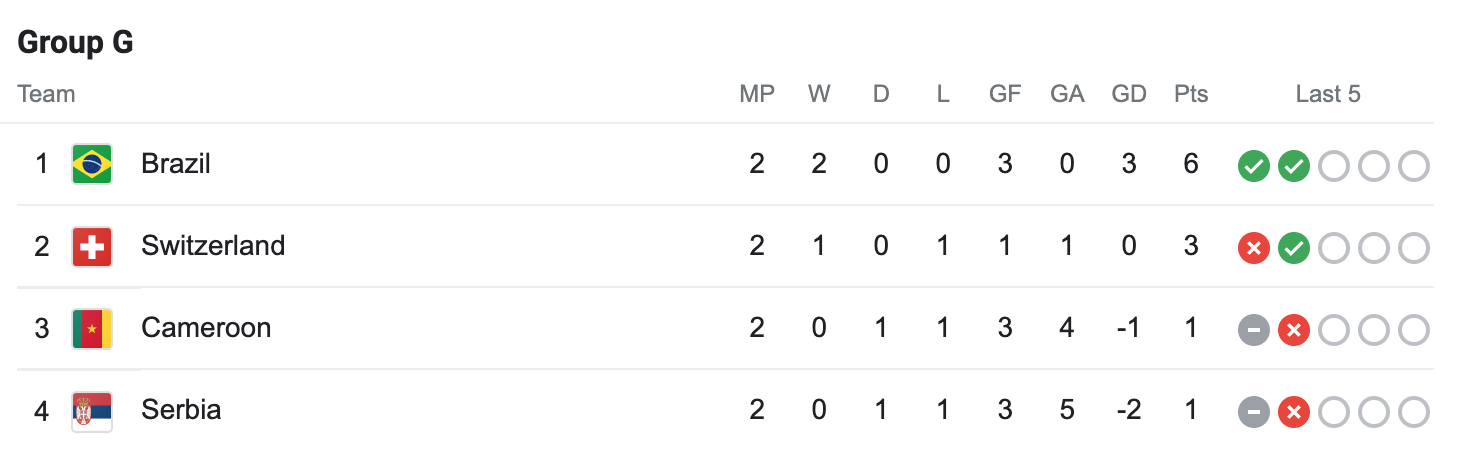Click the Pts column header
The height and width of the screenshot is (459, 1469).
(x=1191, y=95)
